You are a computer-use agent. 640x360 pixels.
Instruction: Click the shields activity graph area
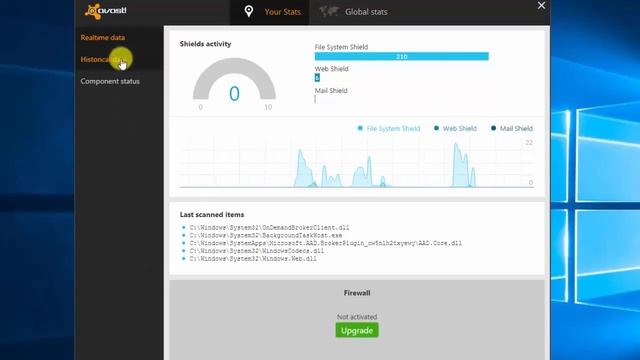click(357, 163)
